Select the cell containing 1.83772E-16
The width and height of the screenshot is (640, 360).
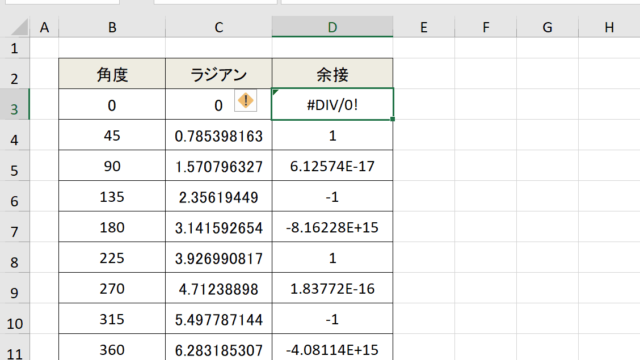coord(332,288)
